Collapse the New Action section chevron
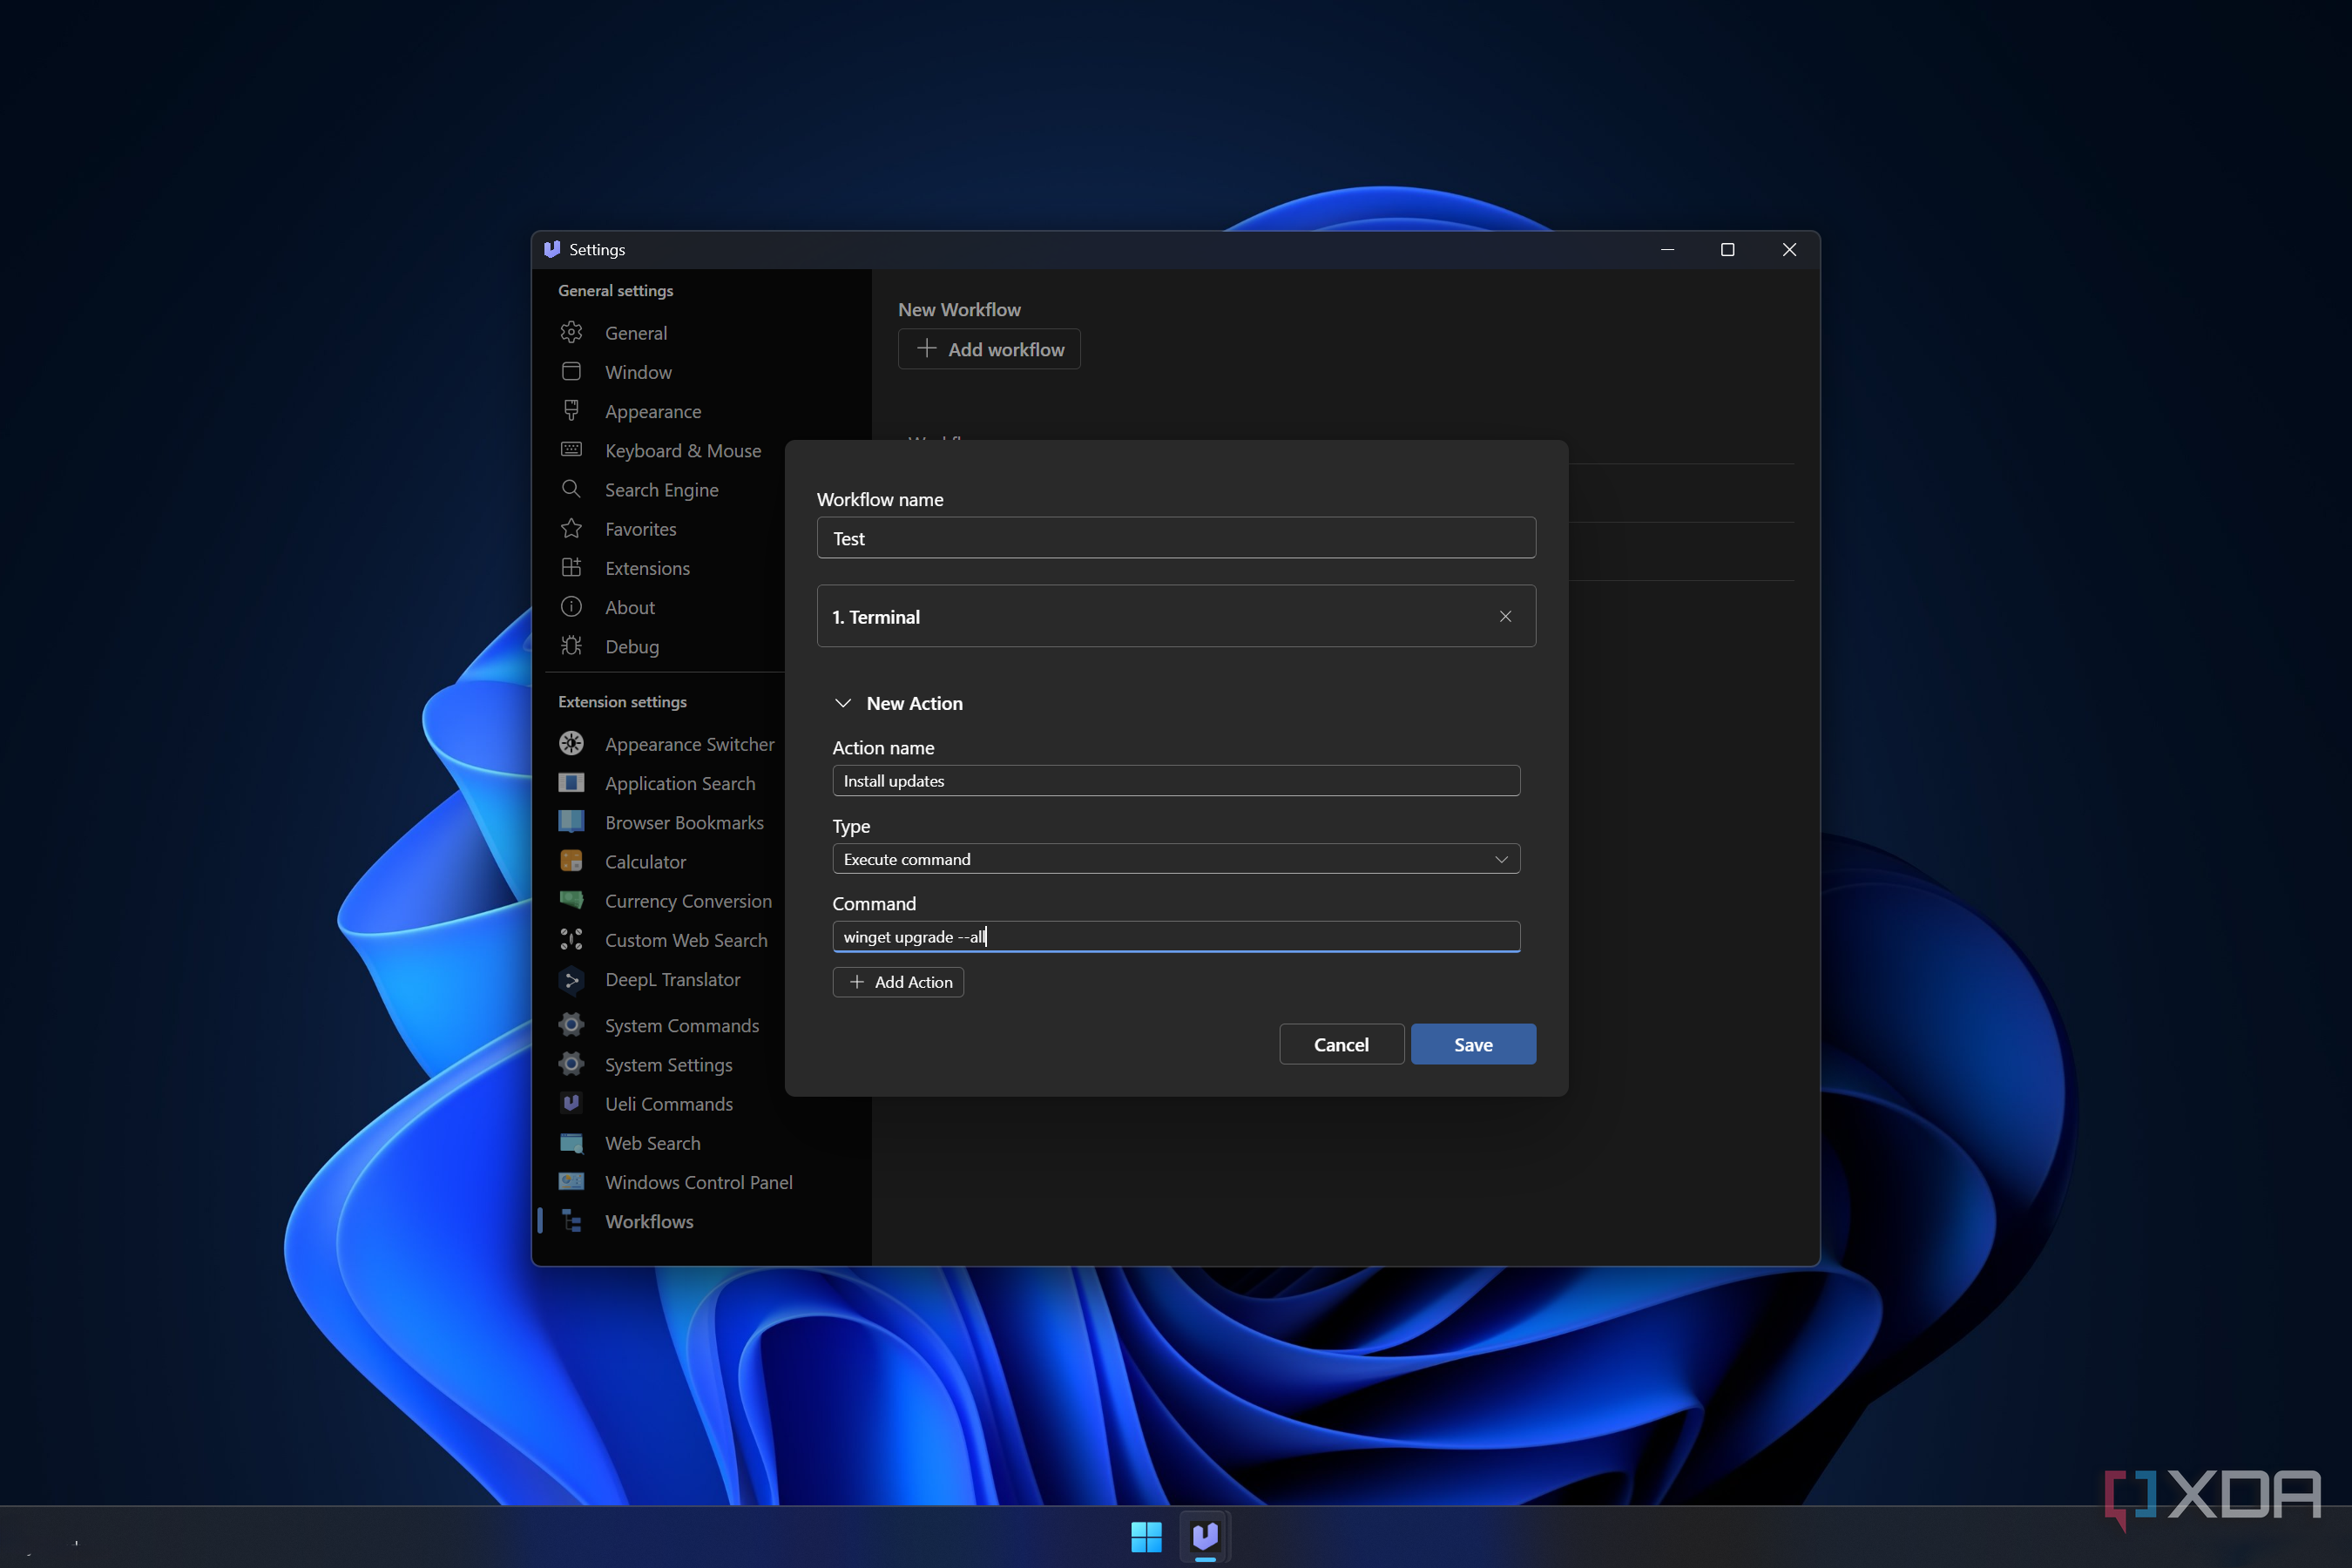 pyautogui.click(x=843, y=703)
